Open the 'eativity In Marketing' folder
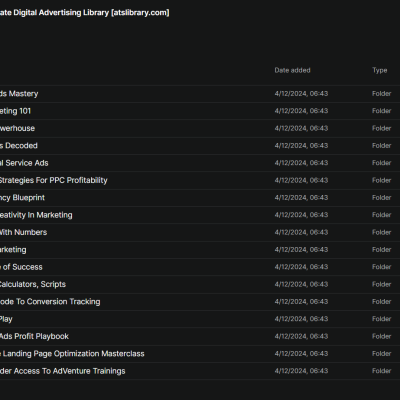Viewport: 400px width, 400px height. coord(36,215)
